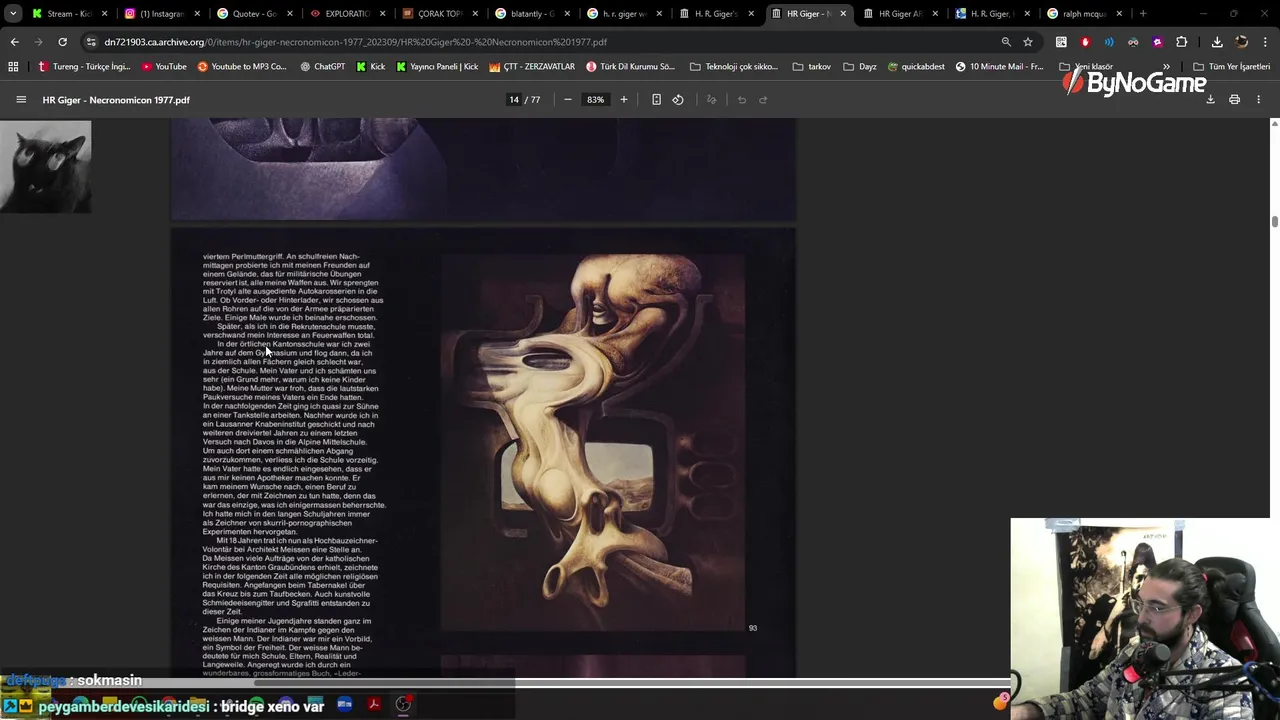
Task: Open Youtube to MP3 Converter bookmark
Action: point(242,67)
